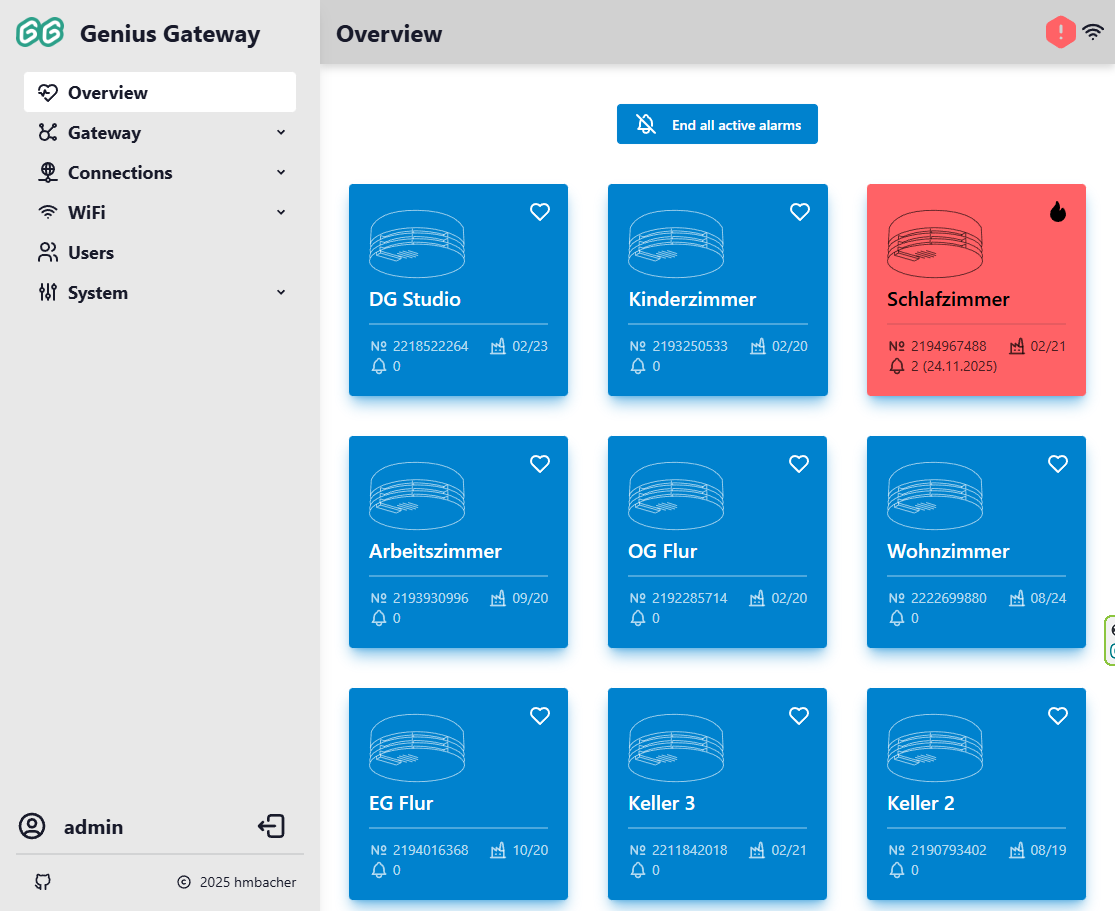Click the WiFi status icon in header
The width and height of the screenshot is (1115, 911).
pyautogui.click(x=1093, y=33)
